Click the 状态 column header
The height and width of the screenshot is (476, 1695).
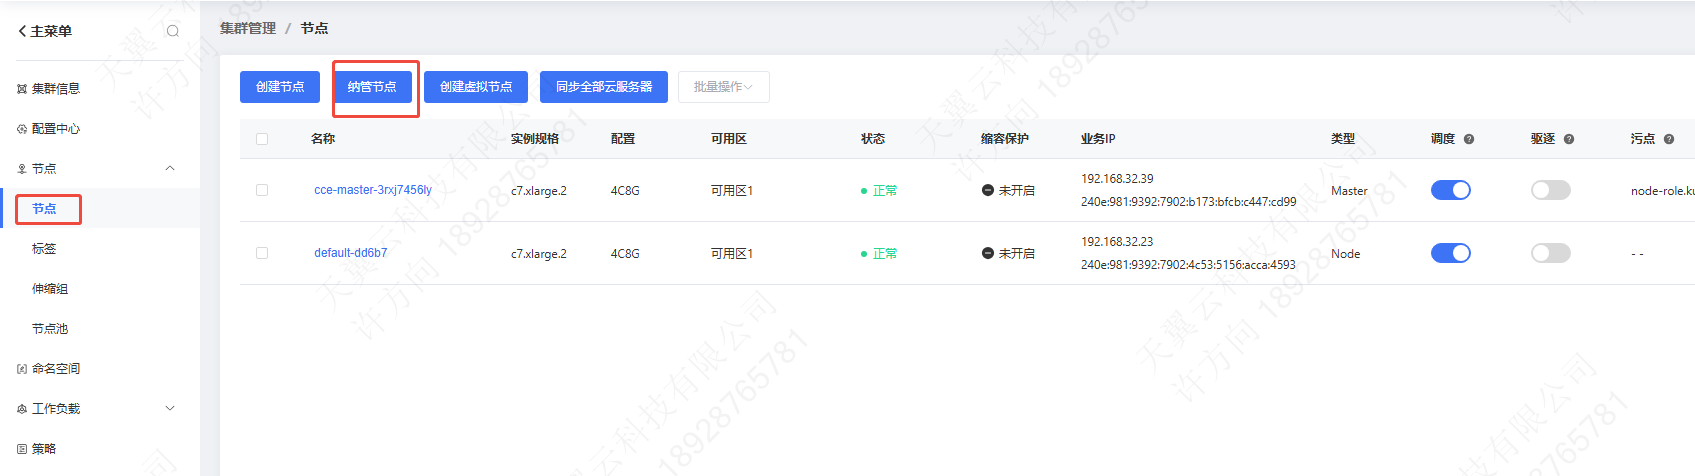(873, 139)
